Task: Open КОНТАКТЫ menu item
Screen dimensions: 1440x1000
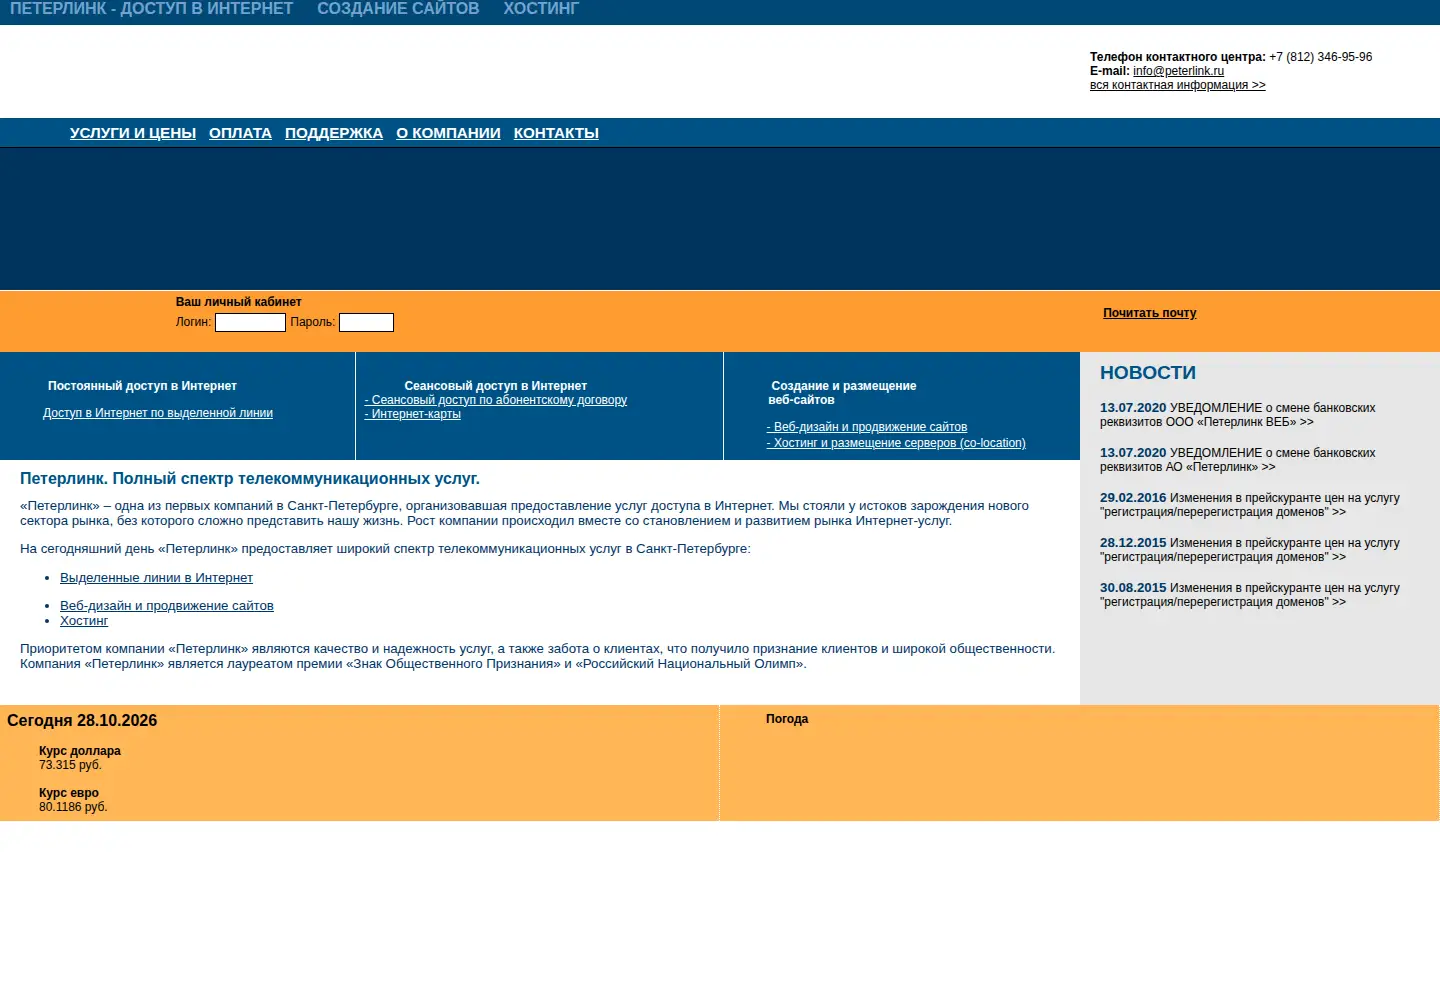Action: tap(556, 133)
